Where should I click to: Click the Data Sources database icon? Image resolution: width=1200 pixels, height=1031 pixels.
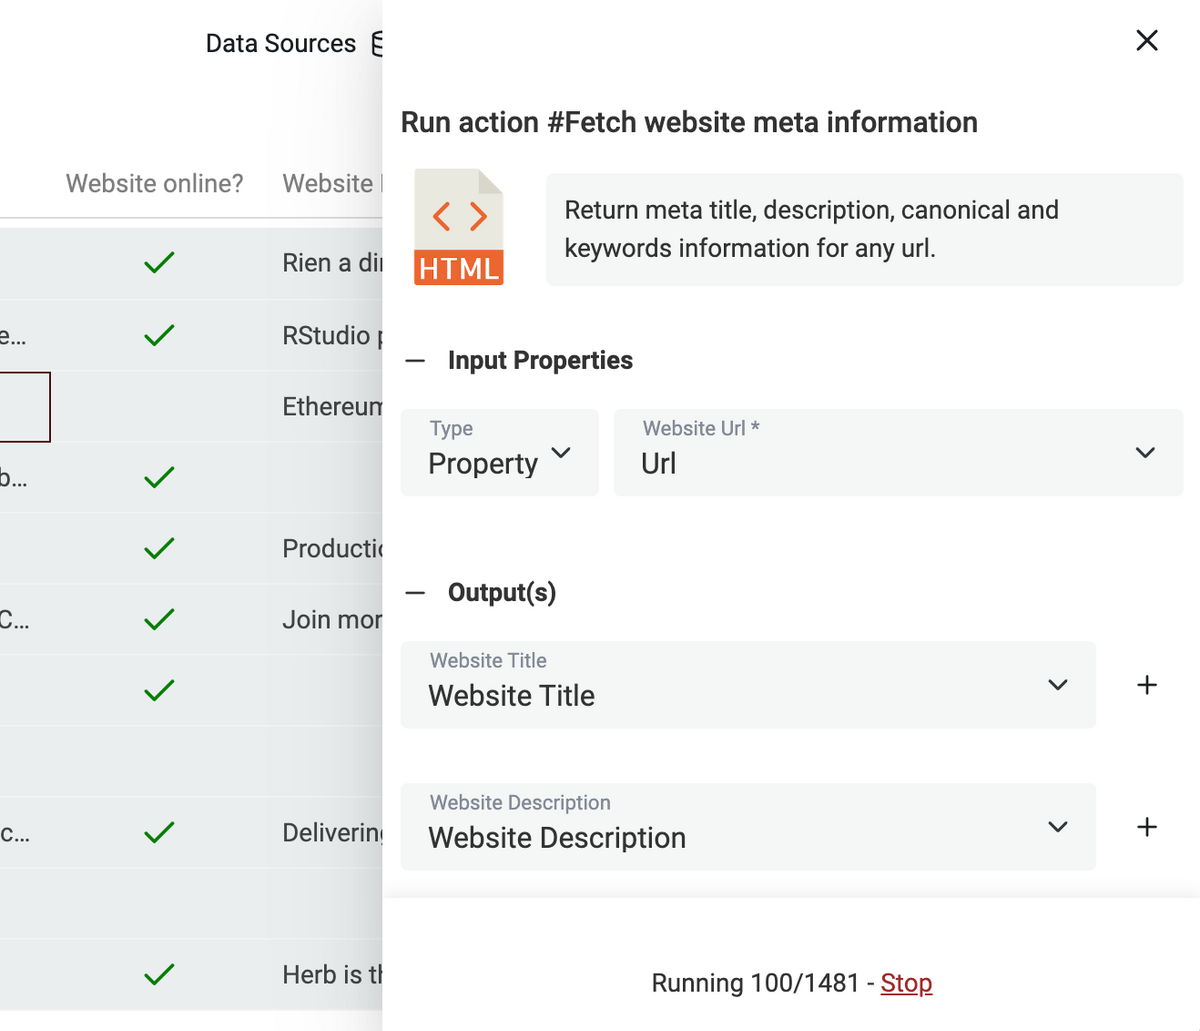point(377,44)
